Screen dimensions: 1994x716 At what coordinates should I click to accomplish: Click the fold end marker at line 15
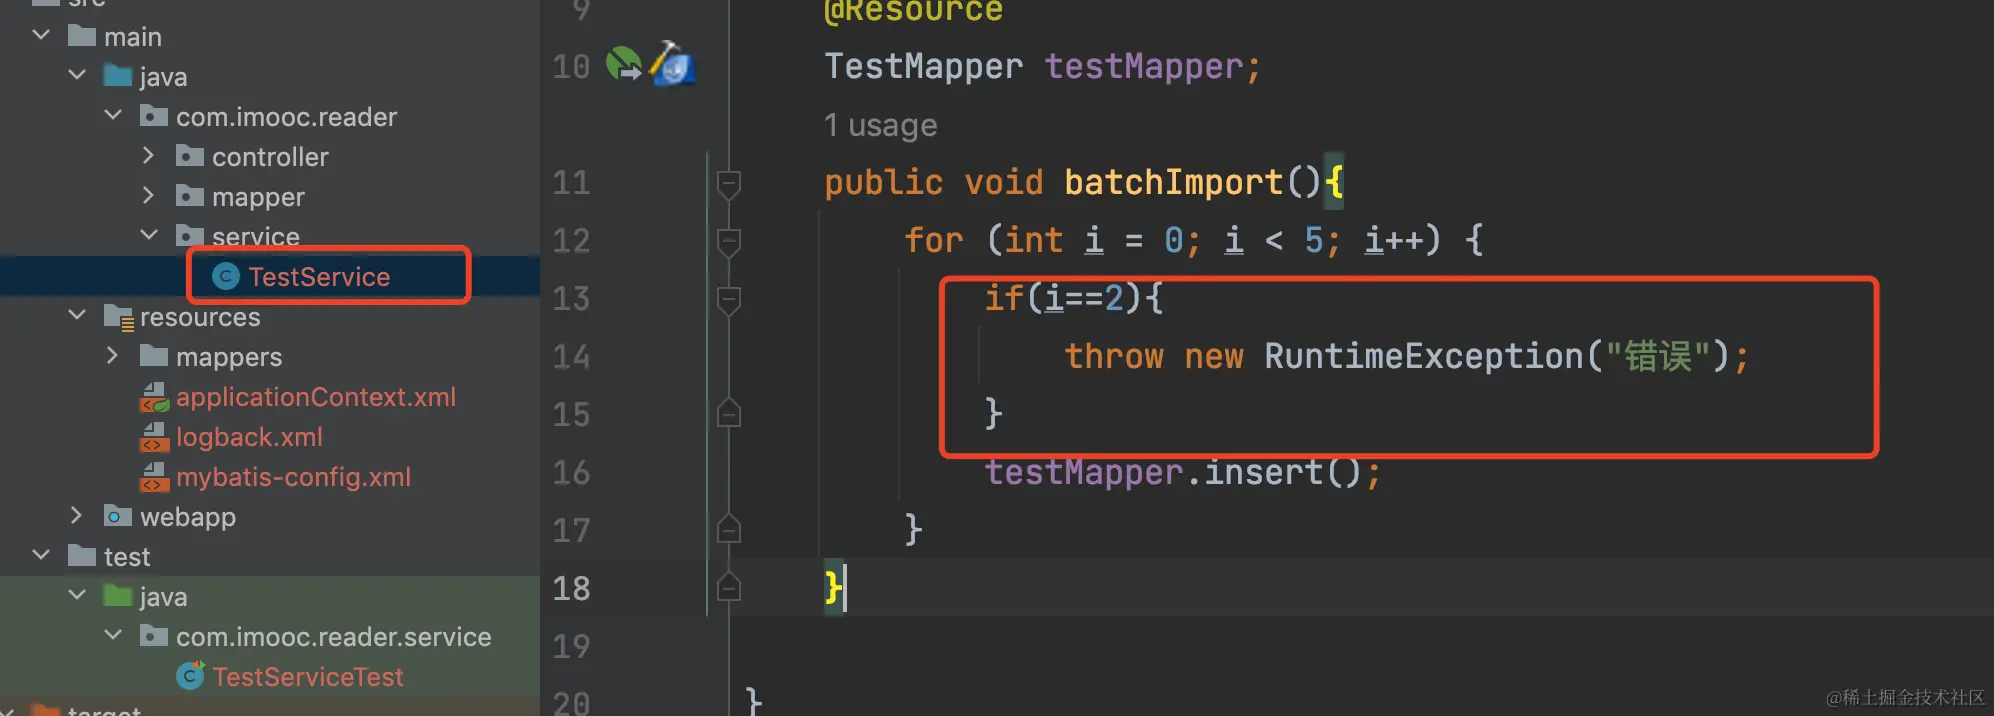729,412
